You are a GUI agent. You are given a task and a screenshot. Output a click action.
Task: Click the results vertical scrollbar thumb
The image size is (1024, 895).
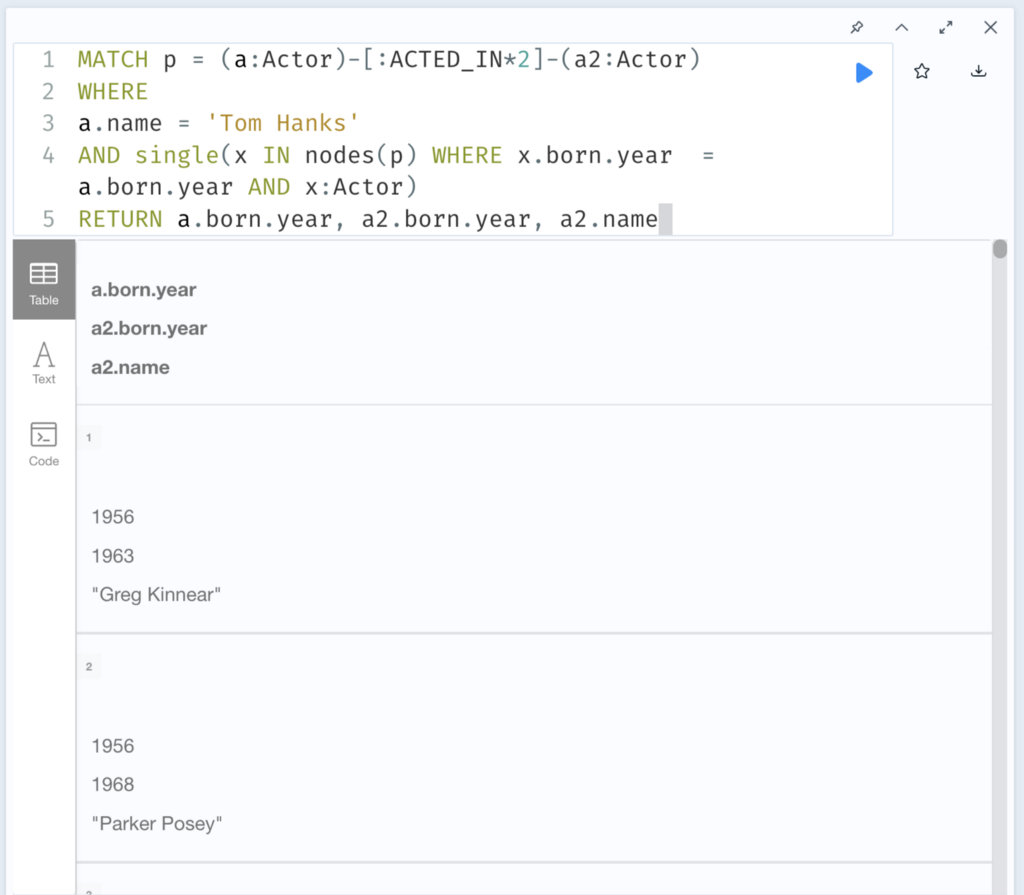(1000, 249)
